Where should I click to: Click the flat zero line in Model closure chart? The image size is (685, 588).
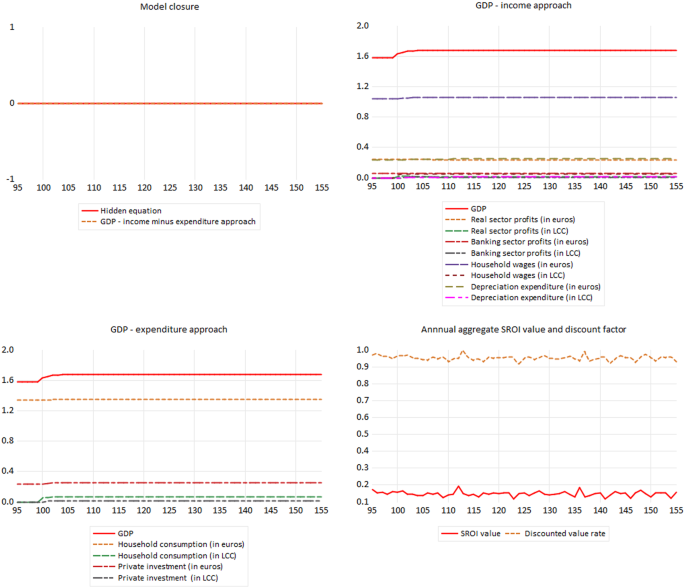click(170, 104)
